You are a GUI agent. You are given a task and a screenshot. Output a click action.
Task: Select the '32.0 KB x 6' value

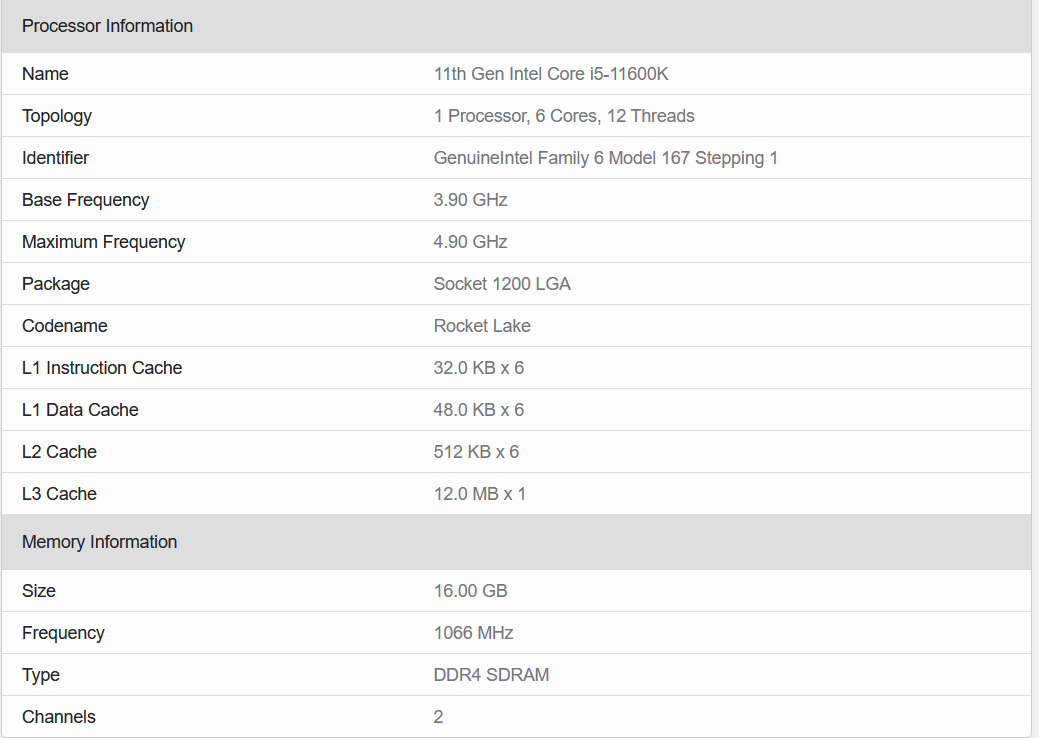click(x=479, y=368)
